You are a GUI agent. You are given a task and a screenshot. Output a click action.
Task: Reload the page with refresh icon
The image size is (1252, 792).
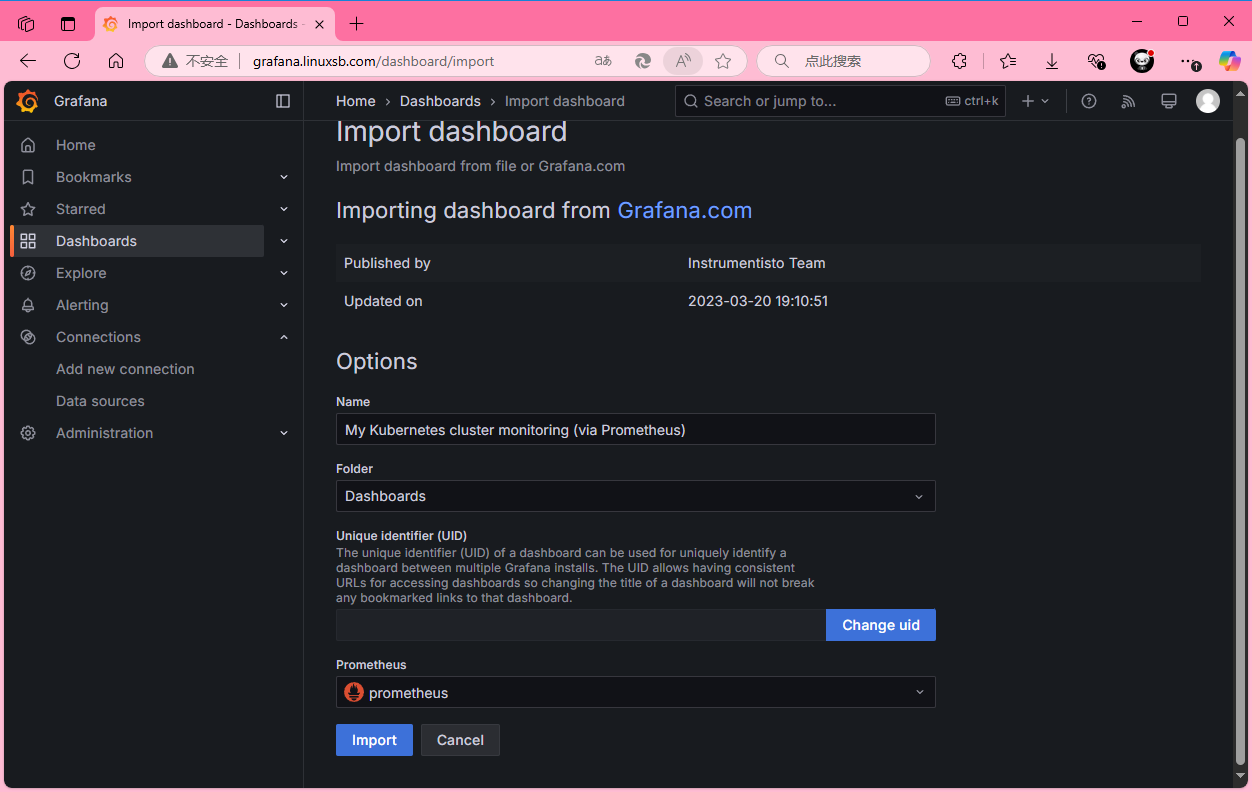point(72,61)
